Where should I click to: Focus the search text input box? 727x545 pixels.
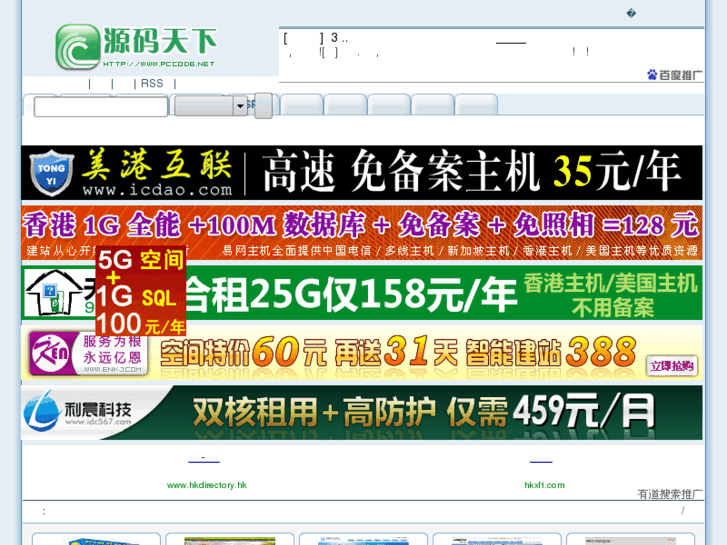coord(101,107)
